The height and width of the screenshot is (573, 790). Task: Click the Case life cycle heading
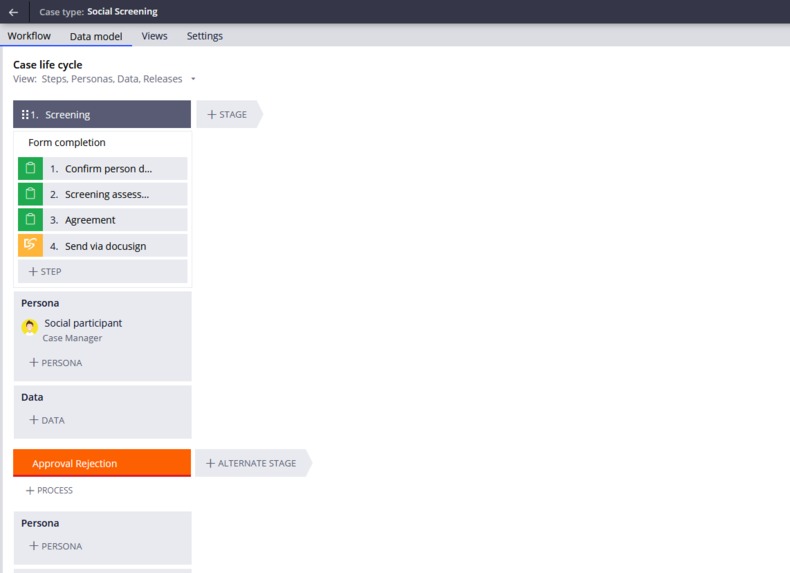[x=47, y=65]
